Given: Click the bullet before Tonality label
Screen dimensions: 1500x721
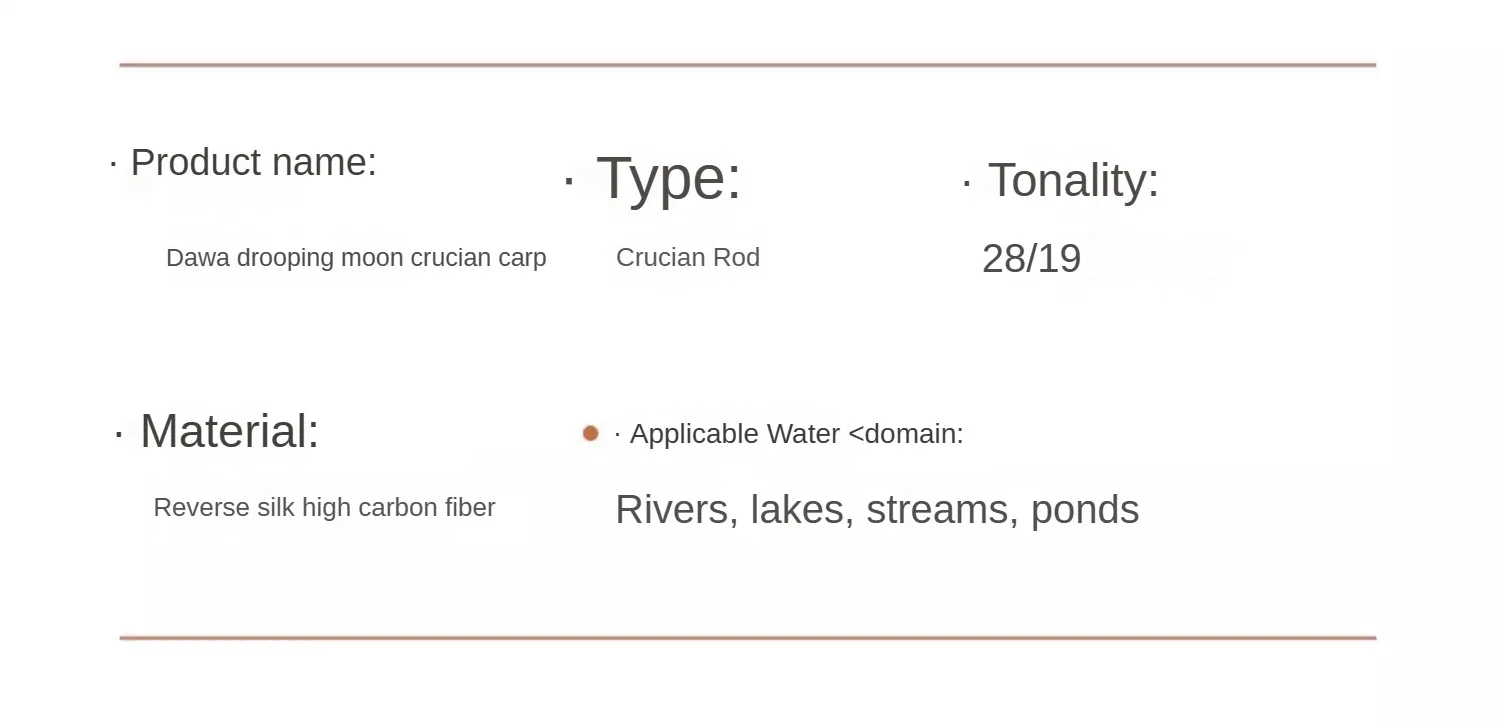Looking at the screenshot, I should [x=966, y=183].
